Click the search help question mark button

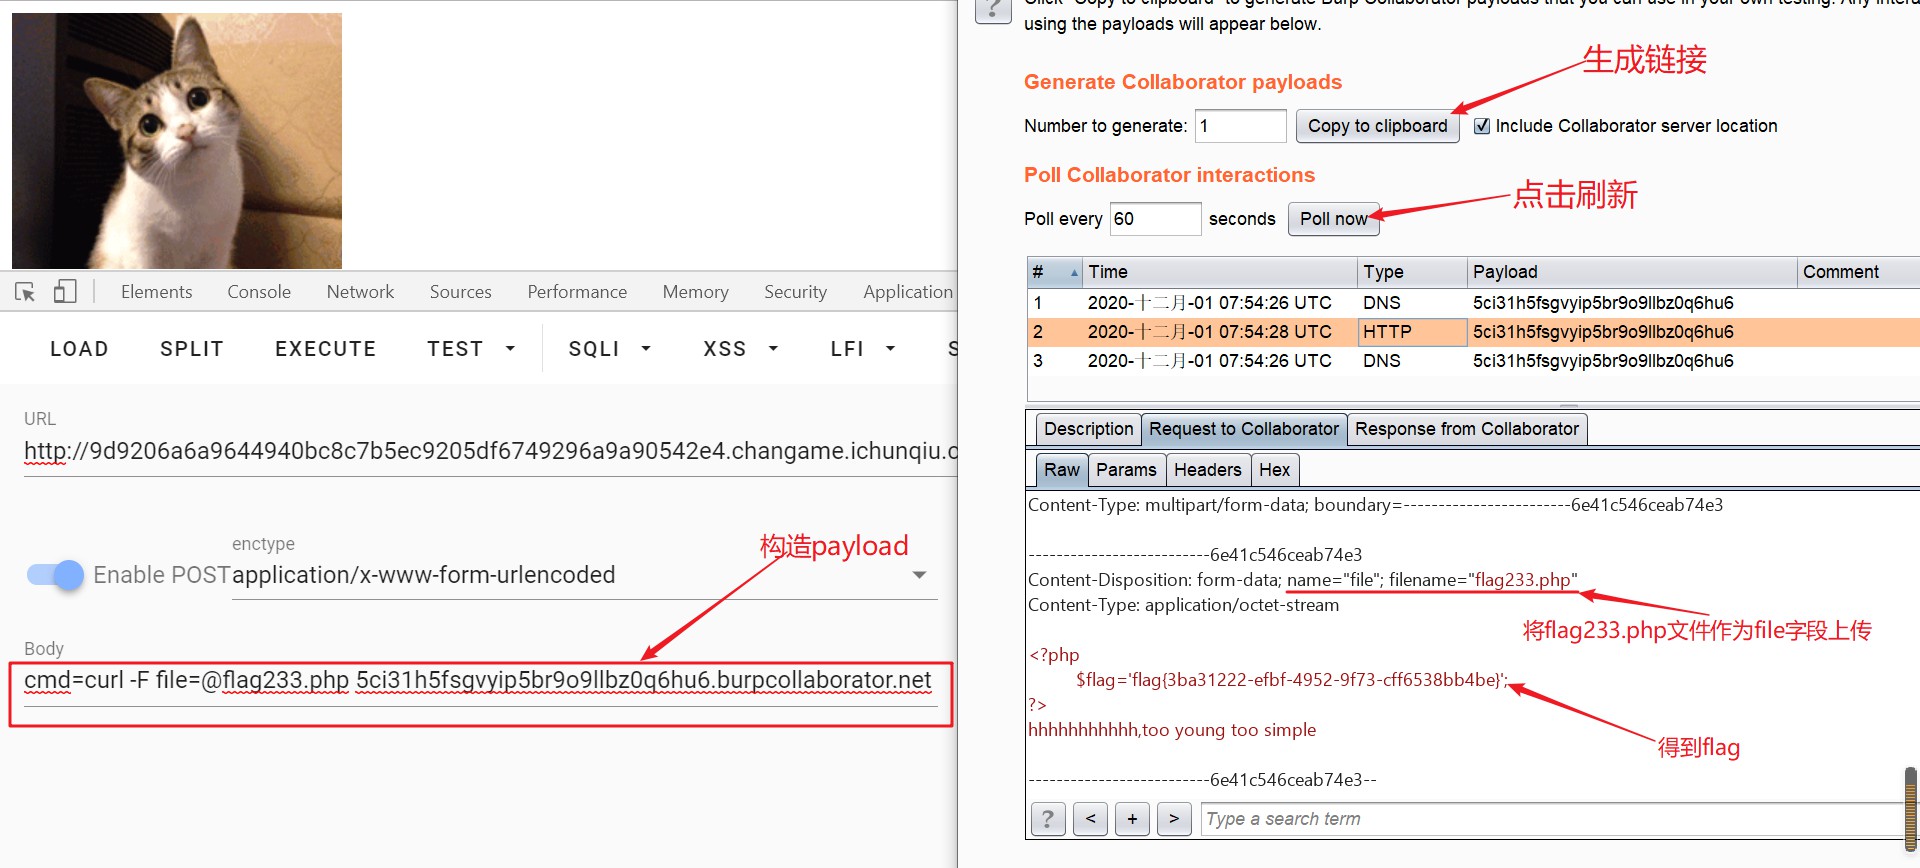(1047, 819)
